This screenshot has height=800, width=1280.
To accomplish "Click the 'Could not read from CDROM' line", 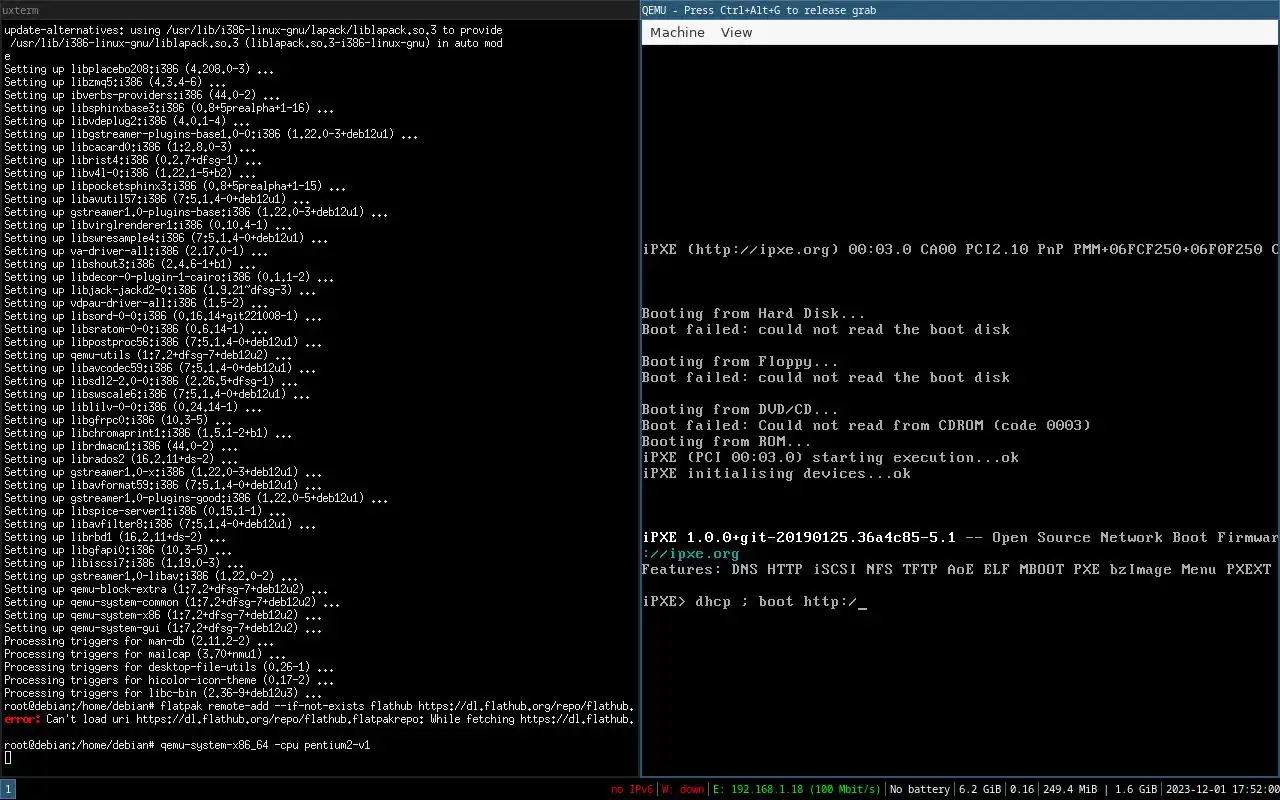I will [x=866, y=425].
